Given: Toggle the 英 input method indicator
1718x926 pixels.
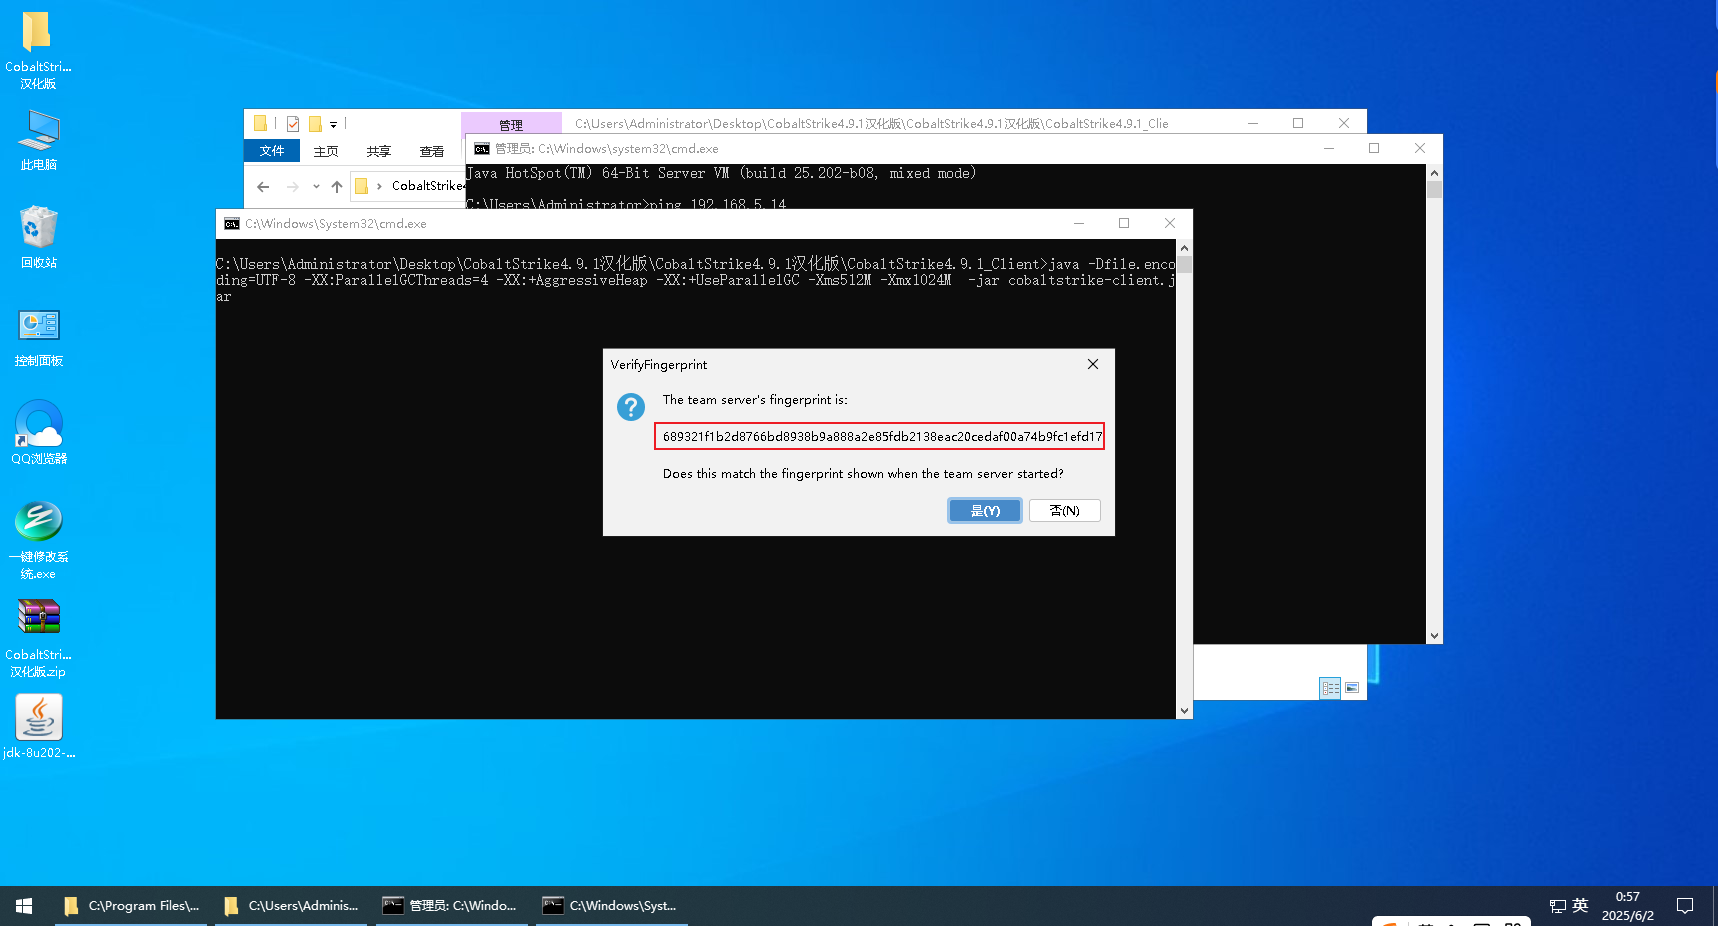Looking at the screenshot, I should (1580, 905).
